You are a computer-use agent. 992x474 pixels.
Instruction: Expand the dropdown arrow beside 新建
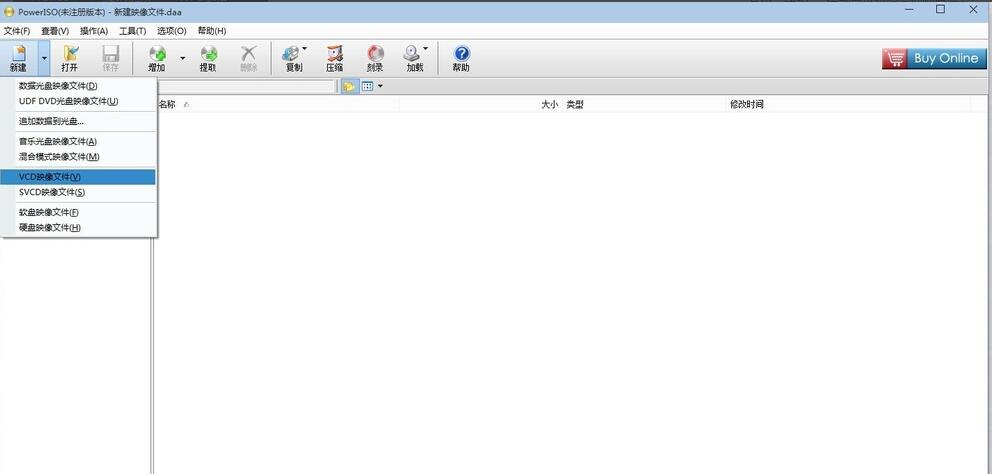44,58
